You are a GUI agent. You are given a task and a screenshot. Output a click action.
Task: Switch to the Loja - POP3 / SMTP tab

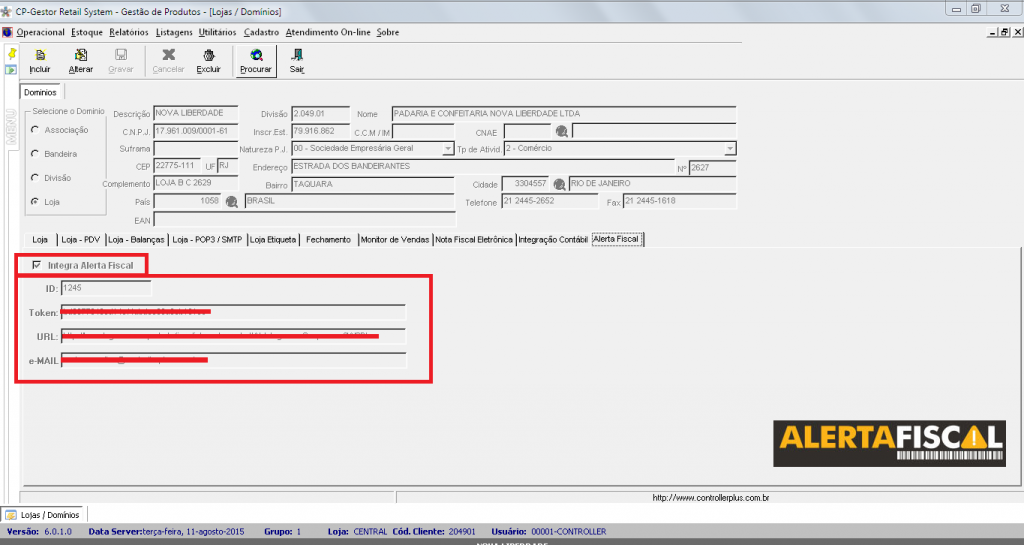pyautogui.click(x=207, y=240)
